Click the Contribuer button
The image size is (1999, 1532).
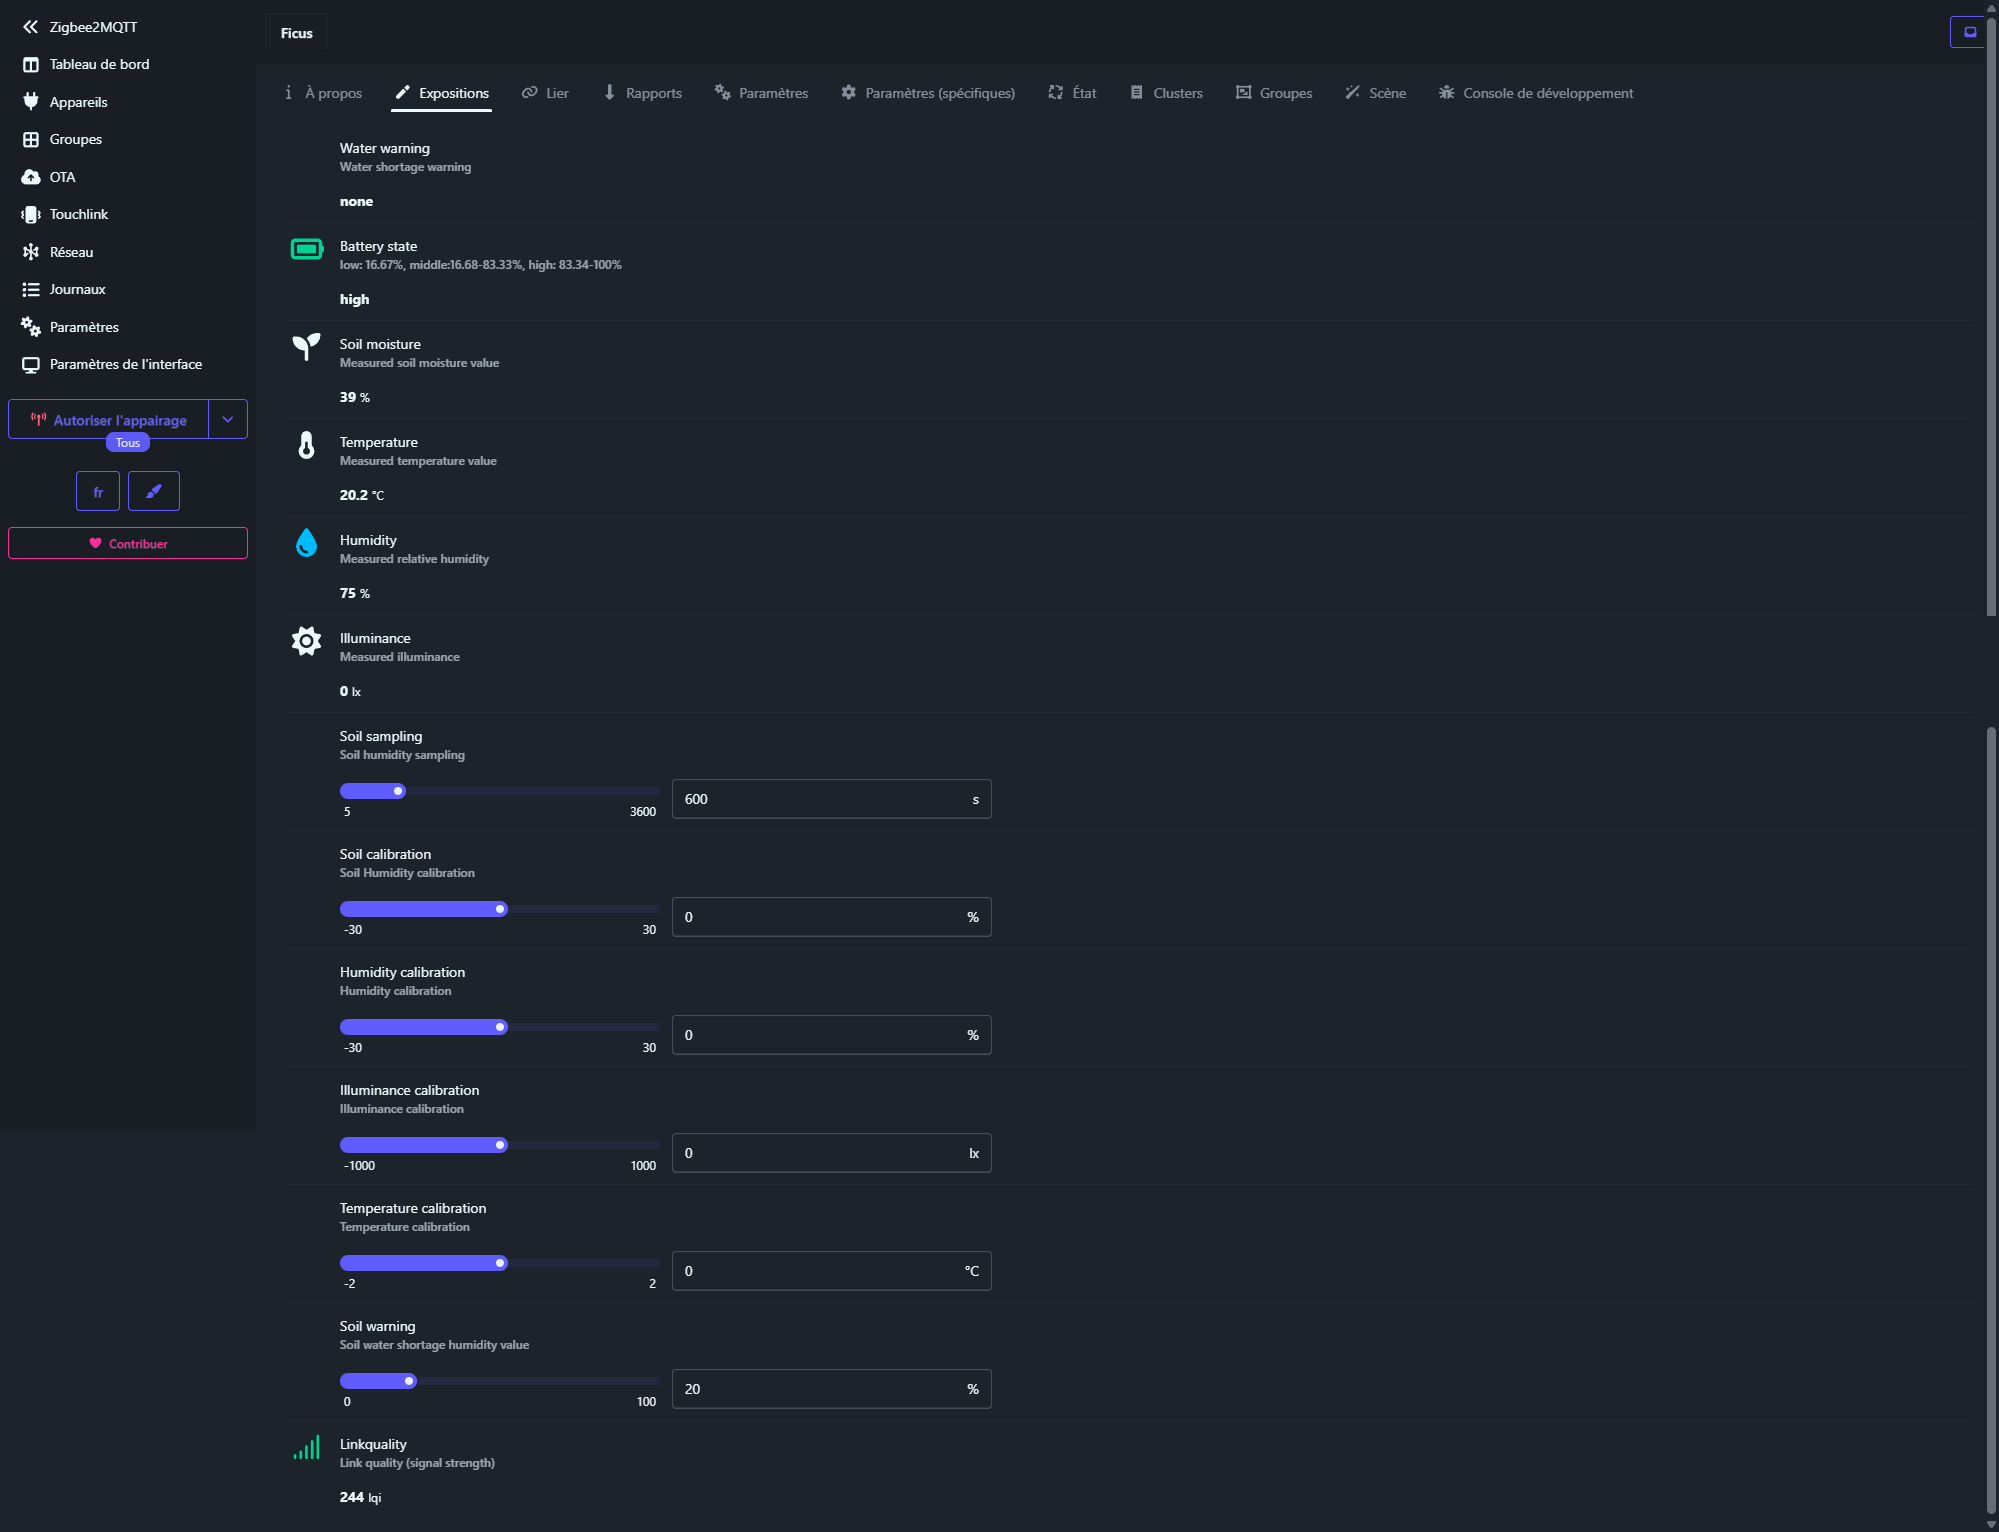[x=128, y=543]
